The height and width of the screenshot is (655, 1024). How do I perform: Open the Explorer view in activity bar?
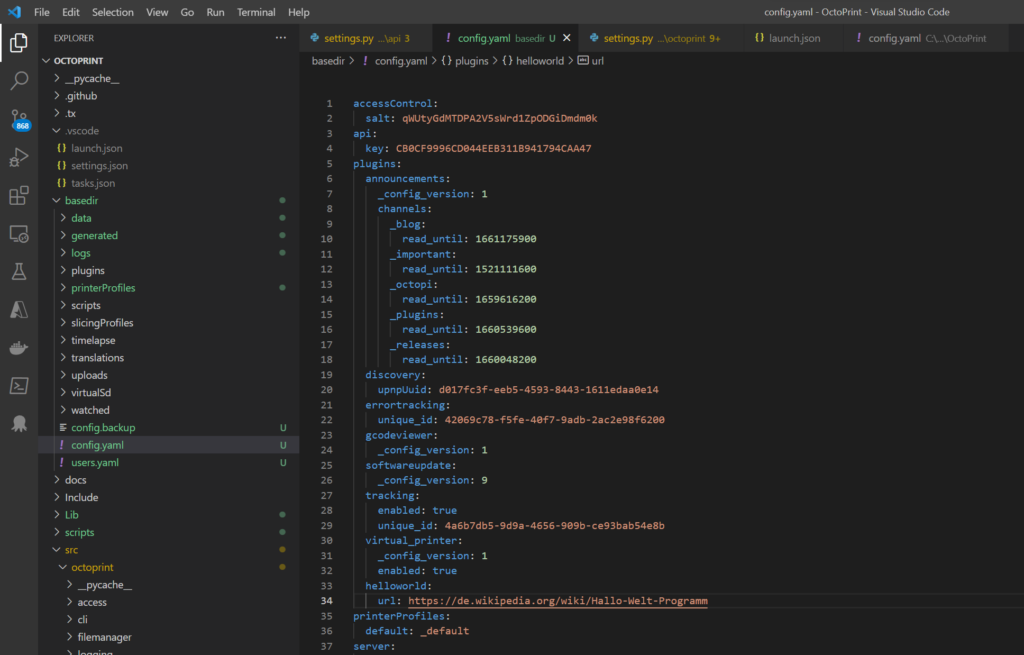tap(19, 43)
